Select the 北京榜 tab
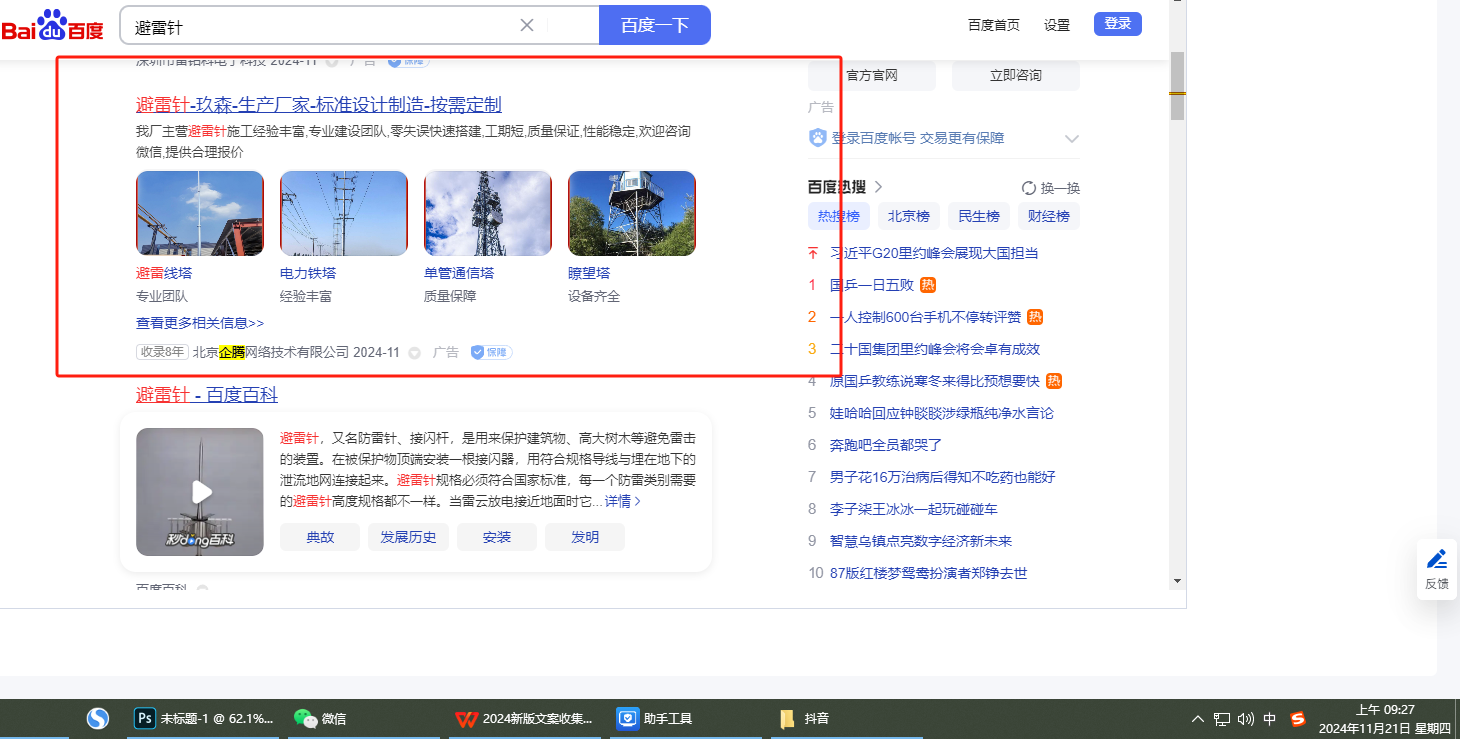 click(x=909, y=216)
